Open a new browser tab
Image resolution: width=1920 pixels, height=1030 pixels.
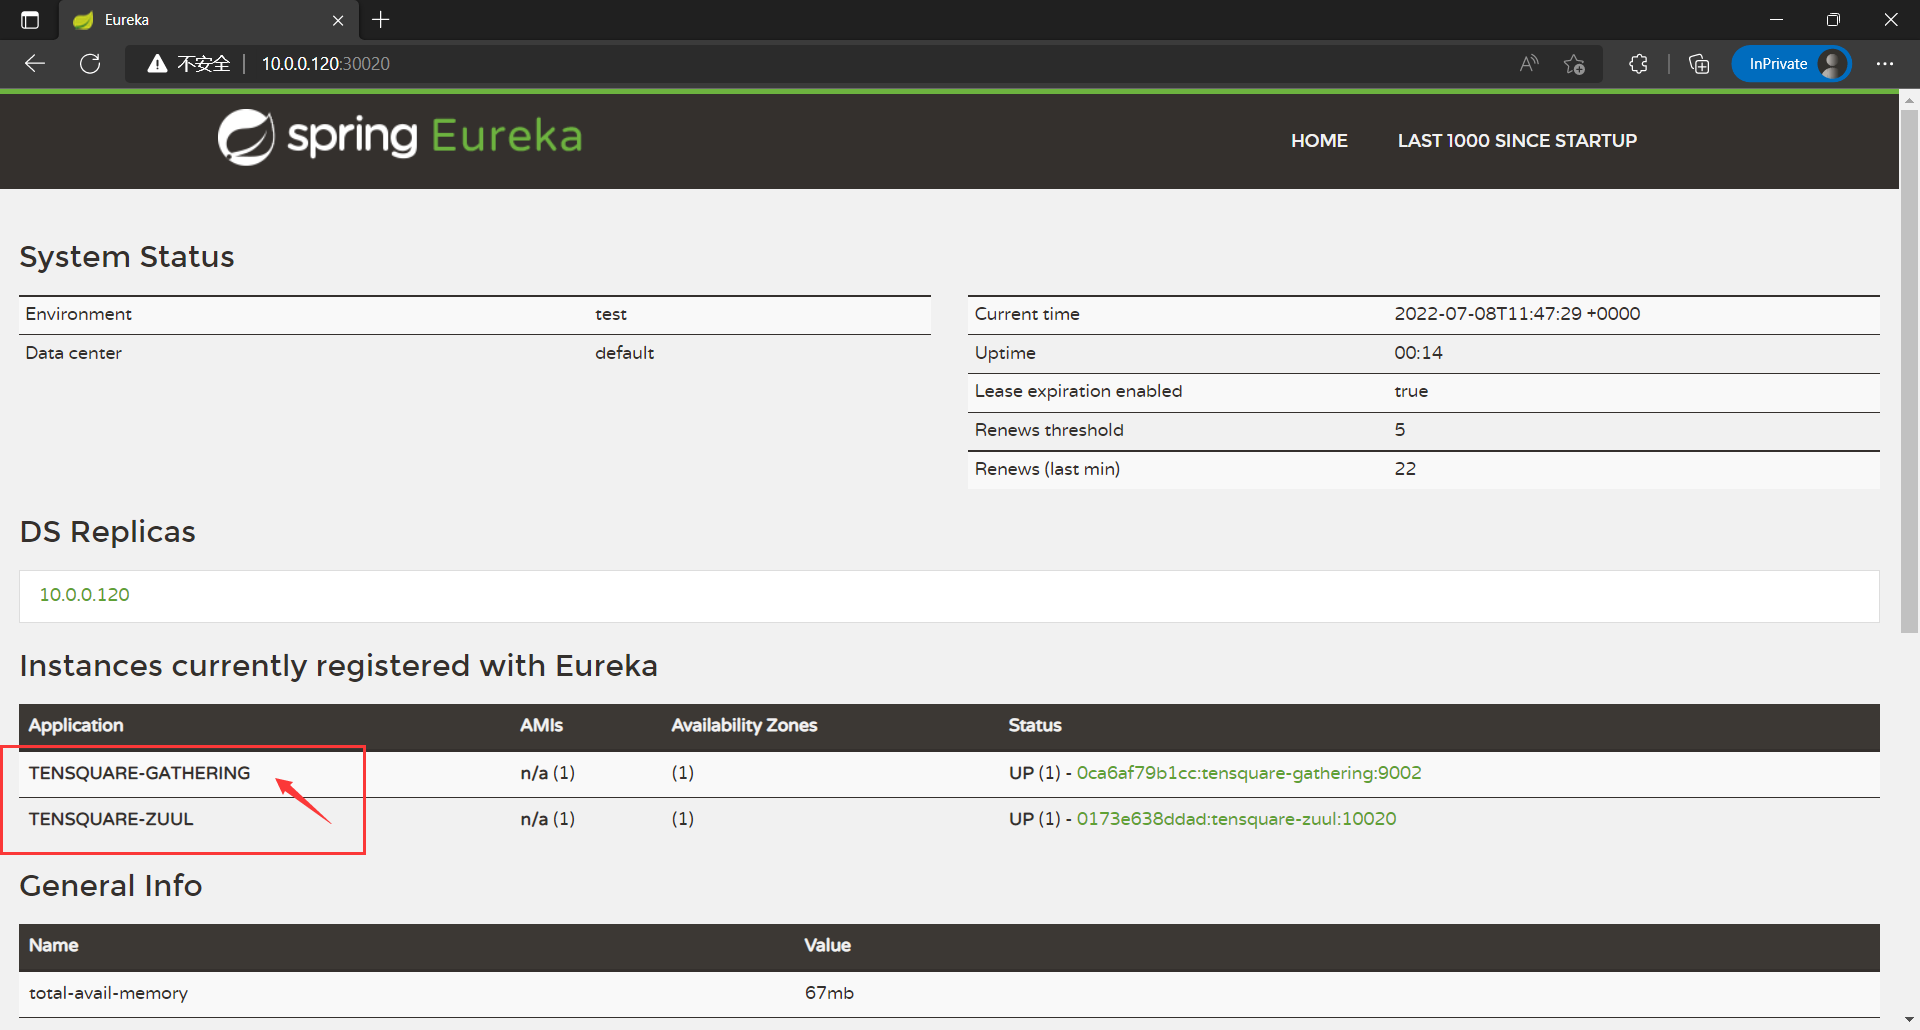[x=381, y=20]
